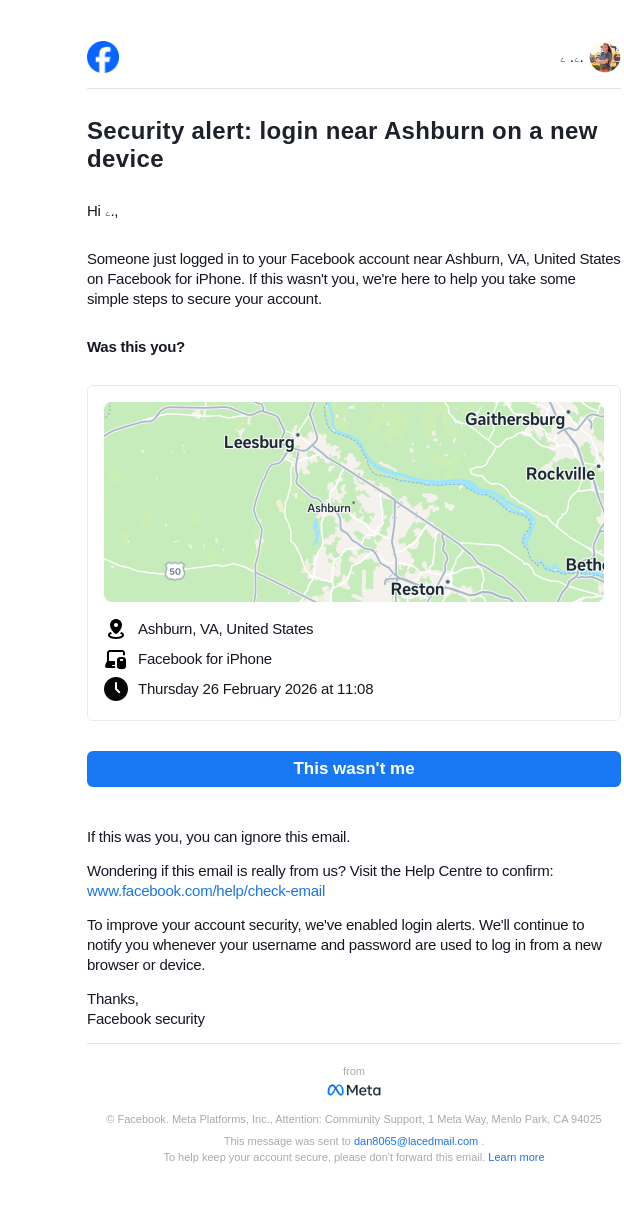The height and width of the screenshot is (1213, 624).
Task: Click the Meta logo in footer
Action: coord(354,1090)
